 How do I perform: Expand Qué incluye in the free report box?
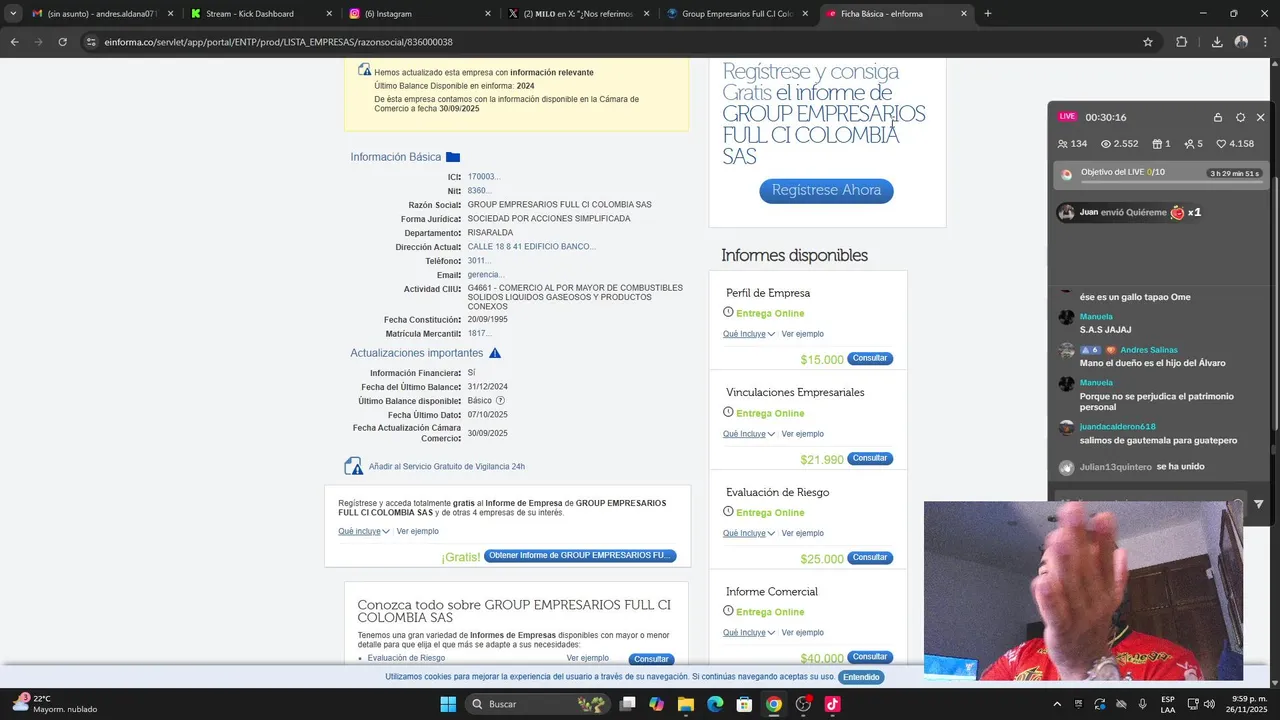(x=364, y=531)
